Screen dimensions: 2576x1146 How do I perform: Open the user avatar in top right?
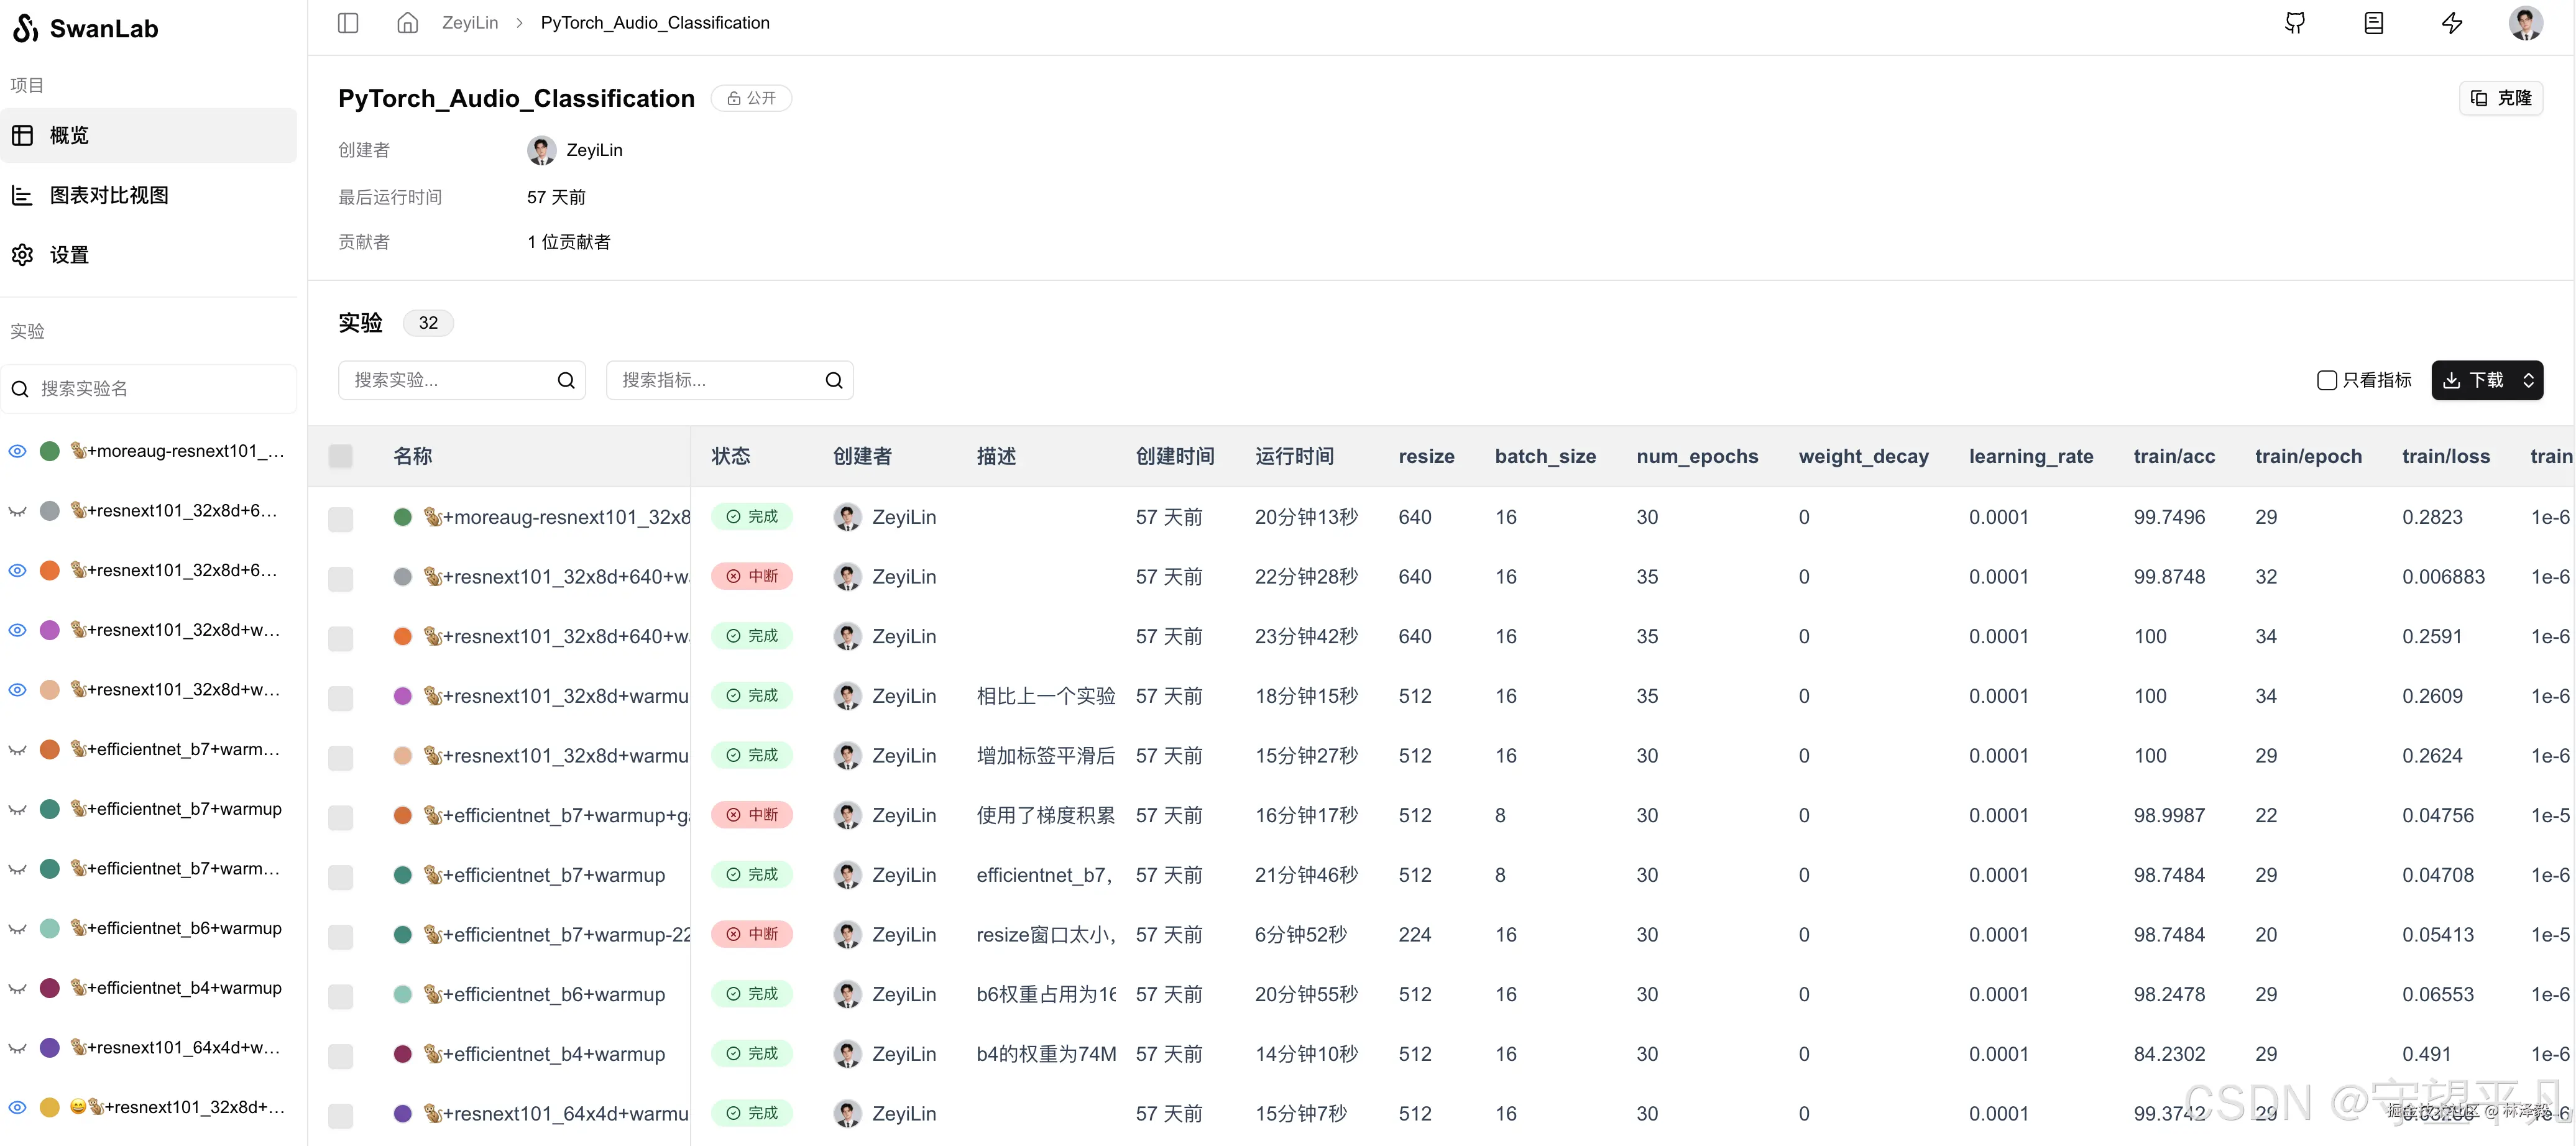pos(2525,23)
